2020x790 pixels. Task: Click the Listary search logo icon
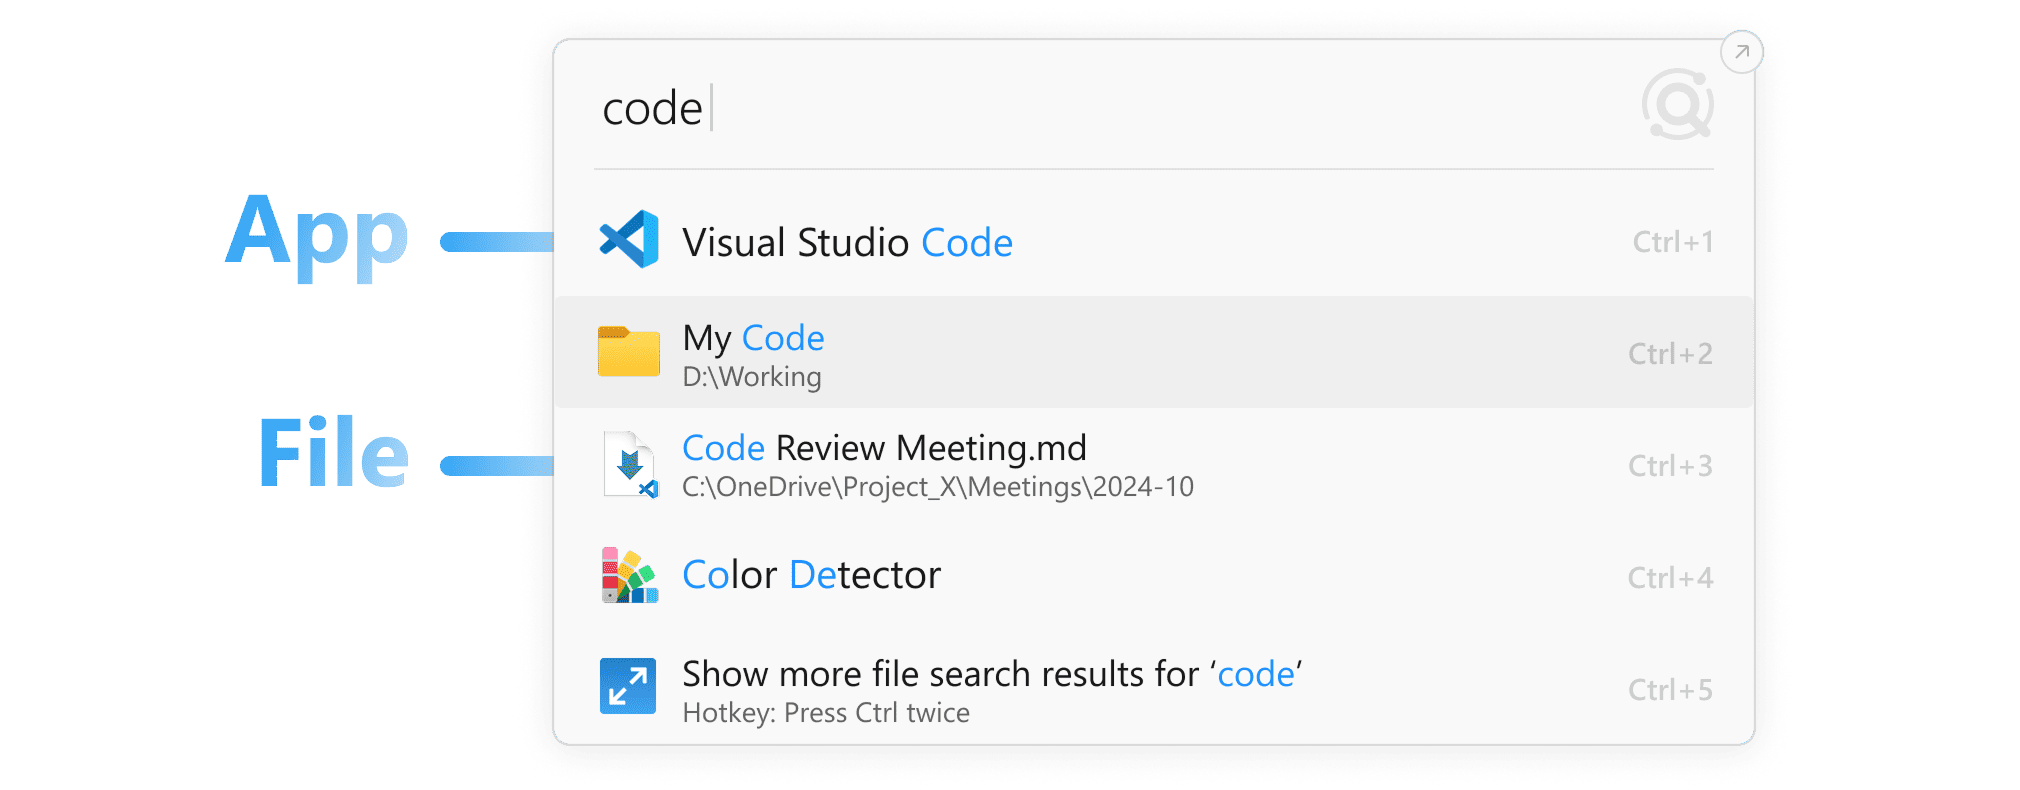click(x=1677, y=104)
